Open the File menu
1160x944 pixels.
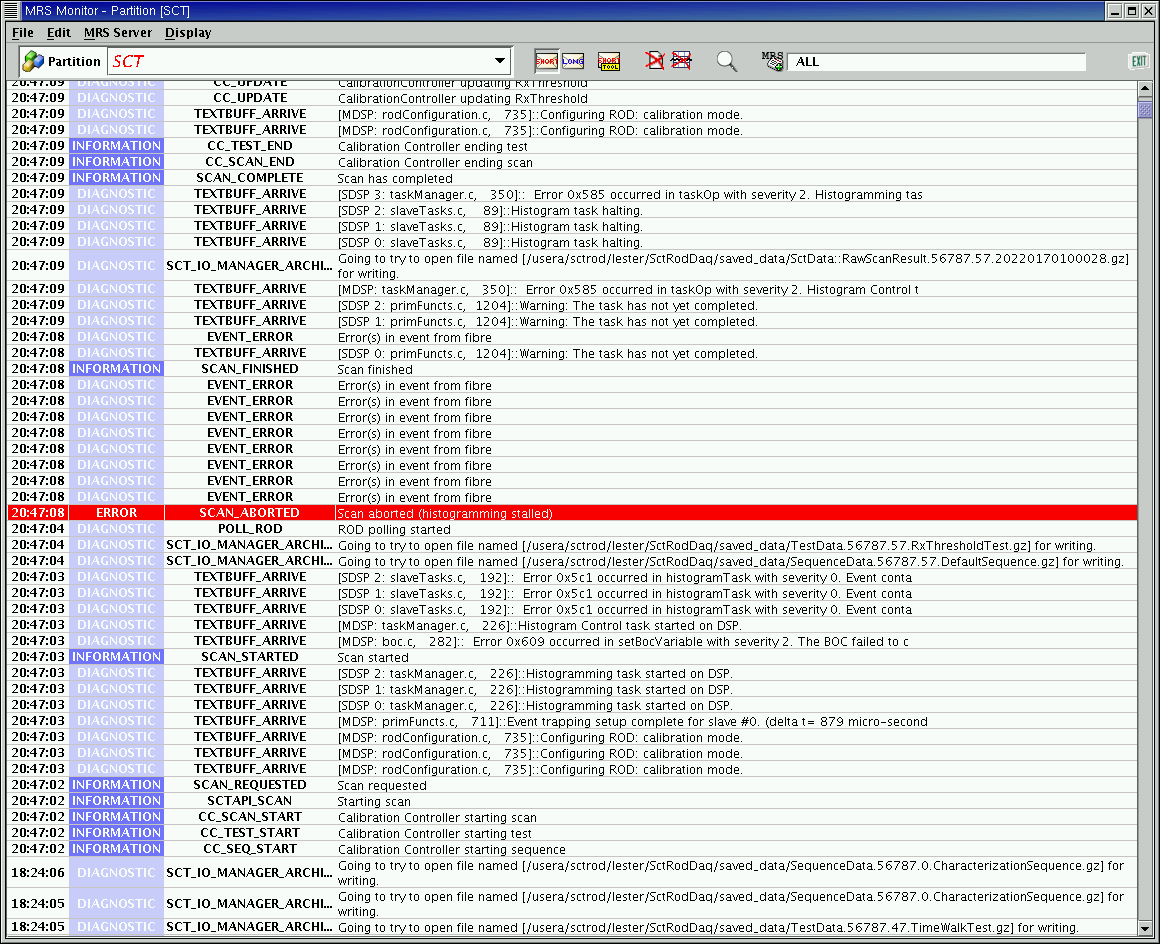point(22,33)
